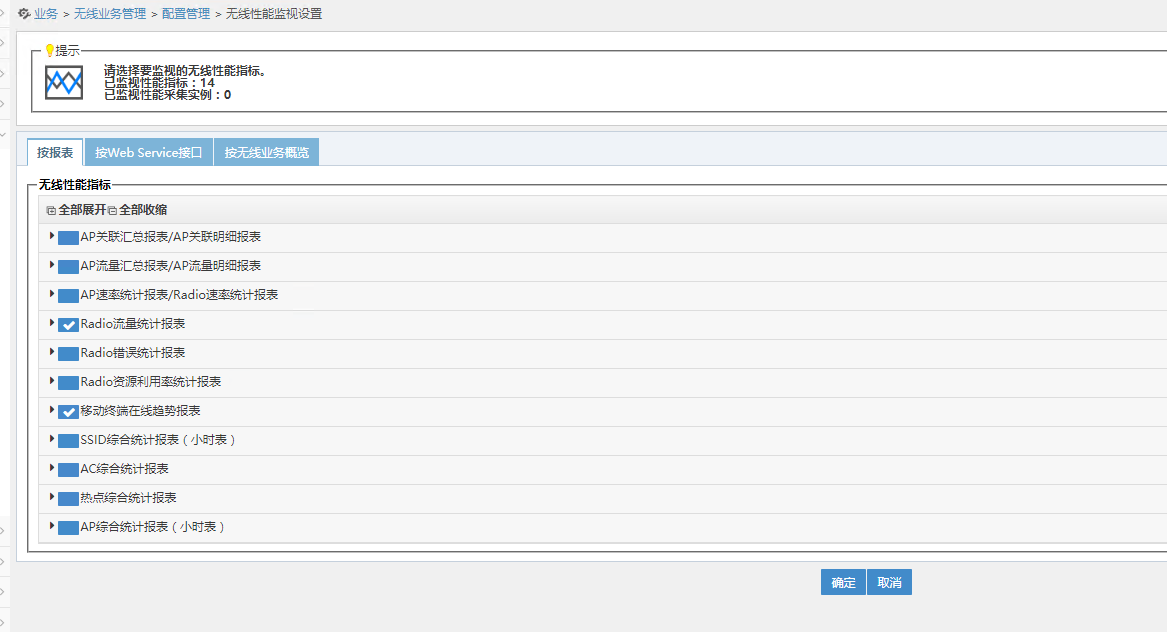Check the AC综合统计报表 checkbox
Image resolution: width=1167 pixels, height=632 pixels.
(68, 470)
